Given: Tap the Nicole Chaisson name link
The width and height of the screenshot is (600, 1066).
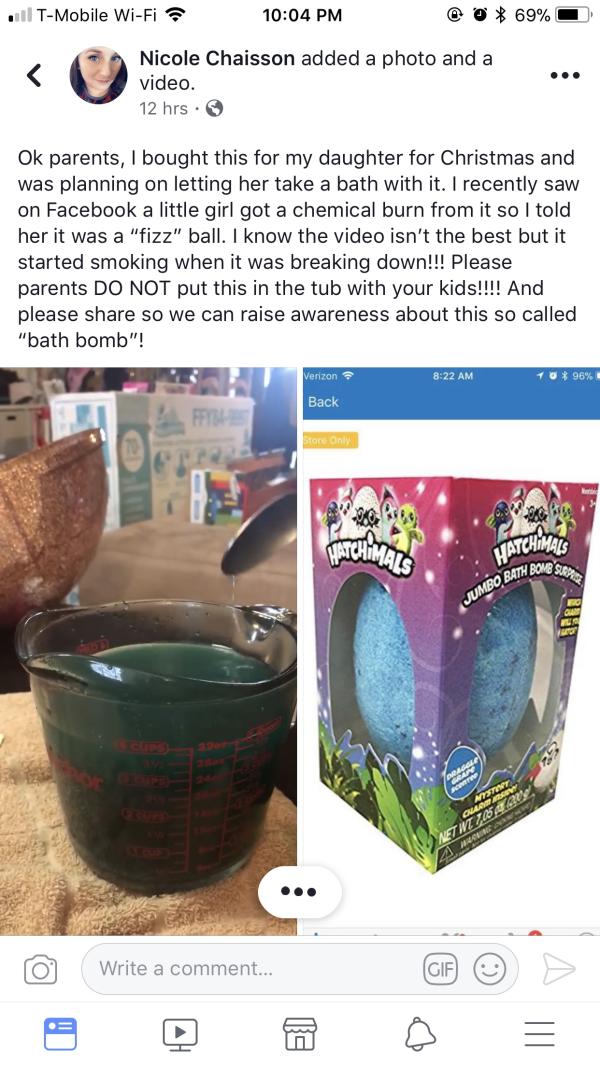Looking at the screenshot, I should 217,58.
